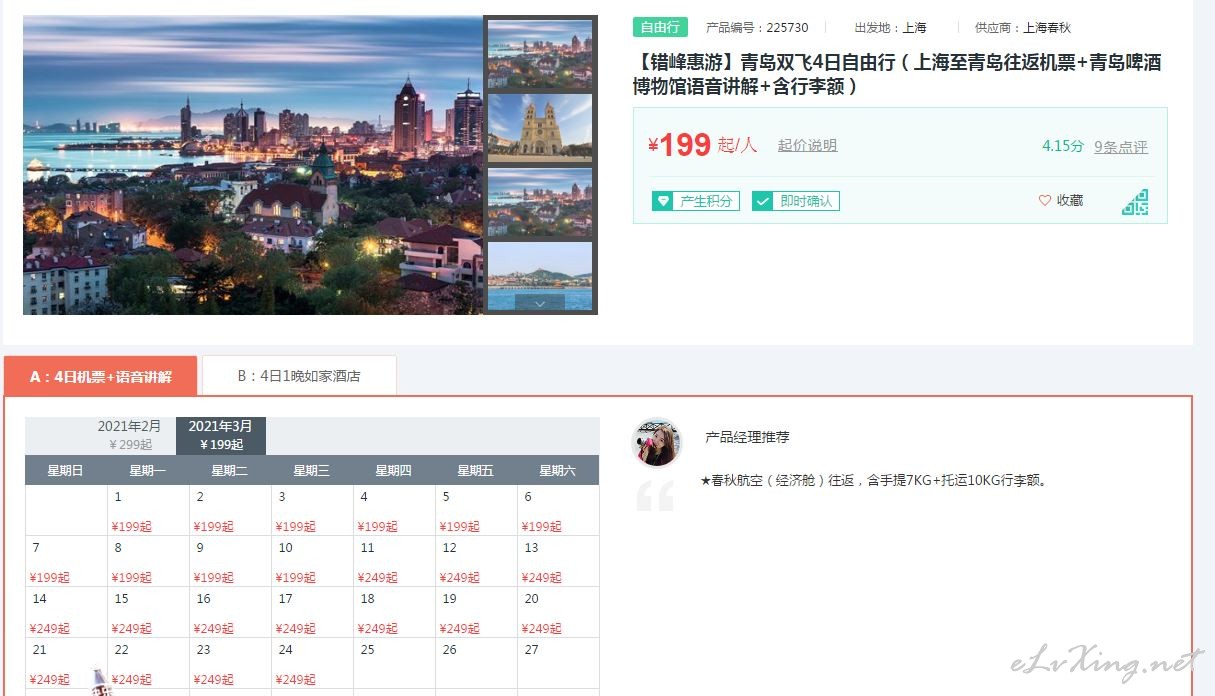
Task: Select the 2021年3月 month tab
Action: tap(221, 435)
